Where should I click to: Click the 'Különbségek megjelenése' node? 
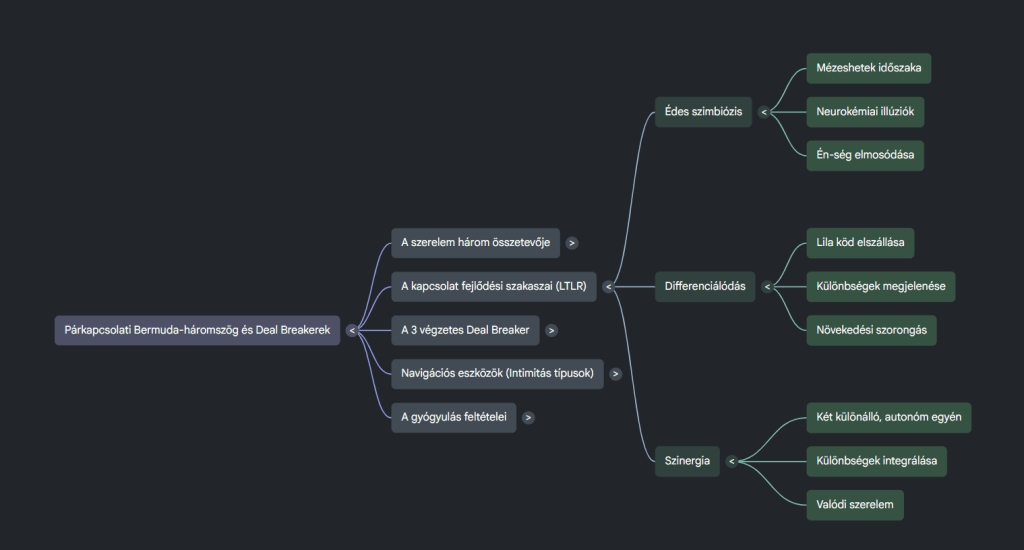click(880, 287)
